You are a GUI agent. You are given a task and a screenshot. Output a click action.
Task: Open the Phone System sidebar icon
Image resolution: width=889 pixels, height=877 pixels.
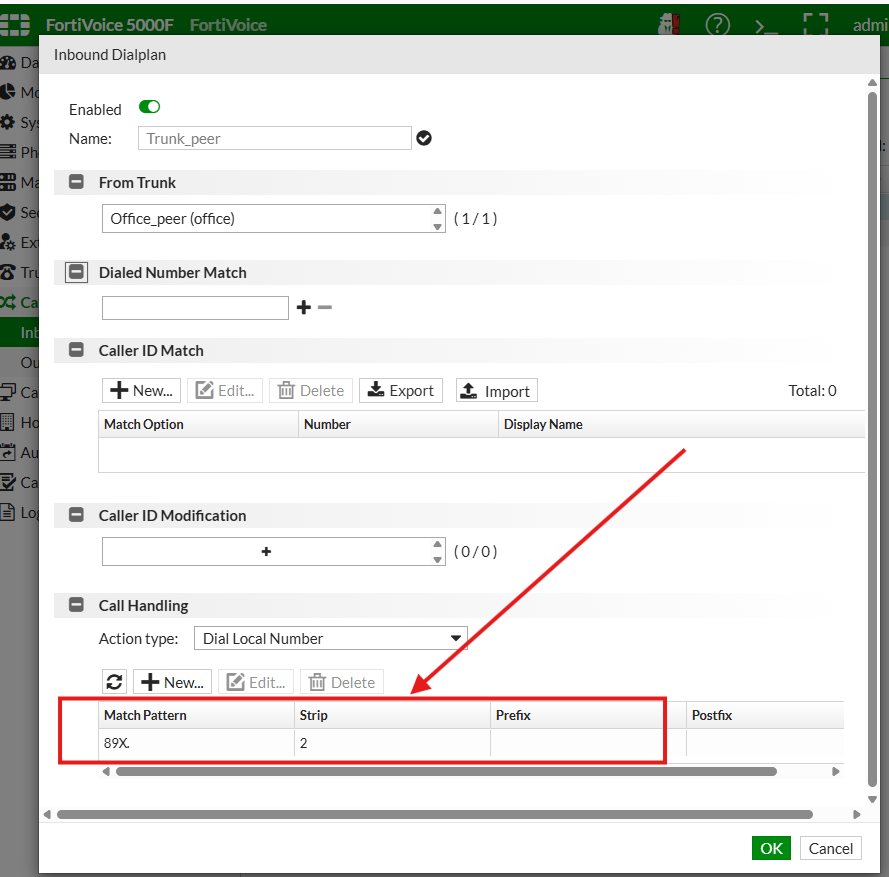pyautogui.click(x=8, y=152)
